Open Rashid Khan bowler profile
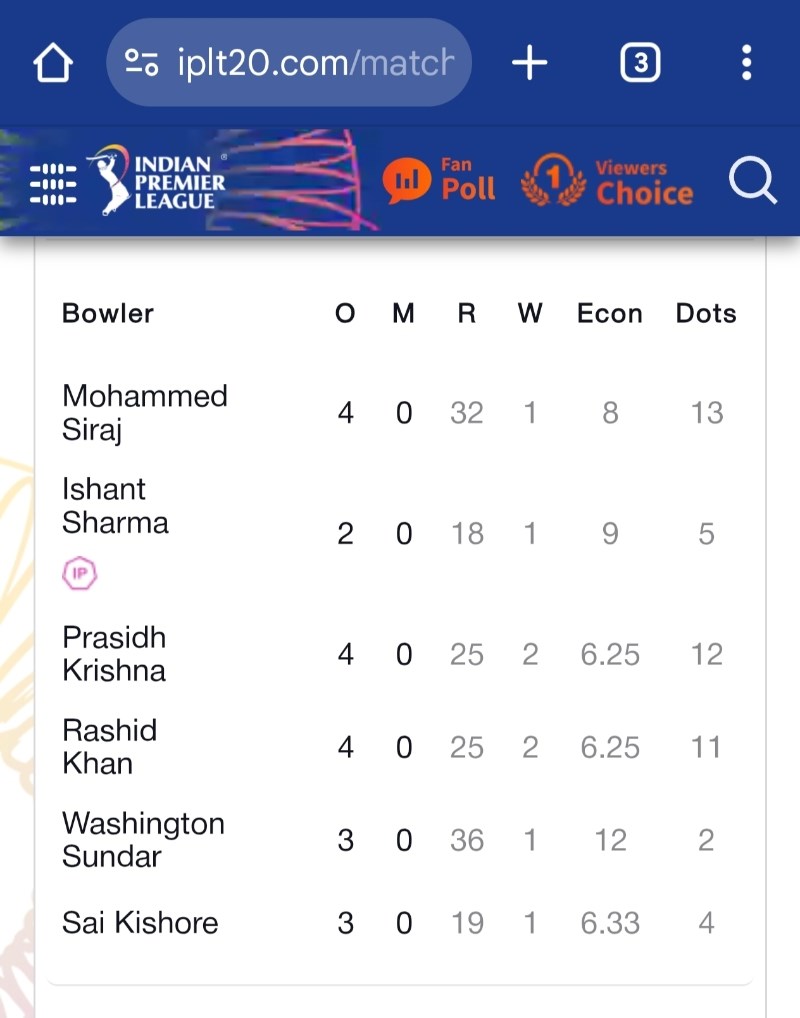The image size is (800, 1018). [109, 747]
